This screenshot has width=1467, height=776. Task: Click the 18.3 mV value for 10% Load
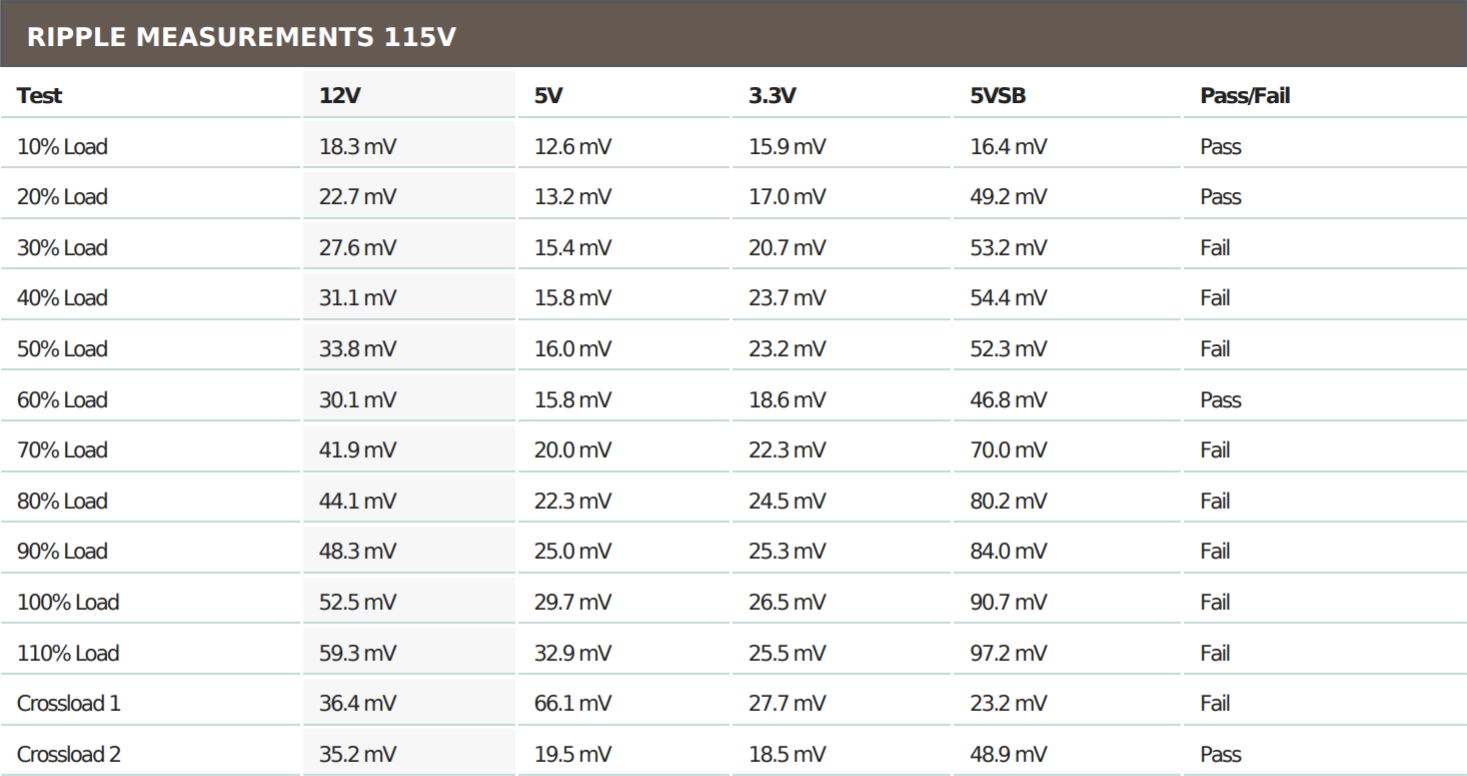click(x=358, y=147)
